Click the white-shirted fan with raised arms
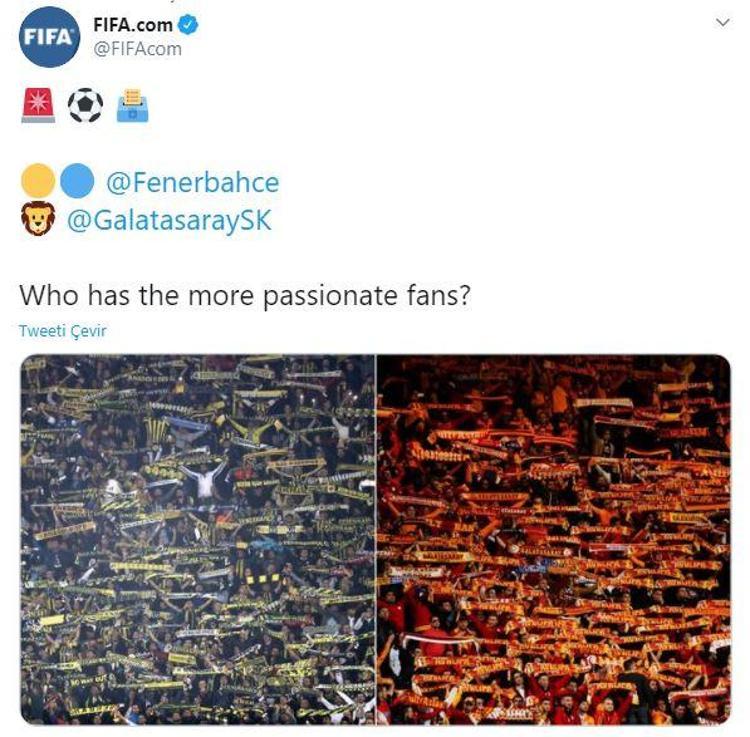This screenshot has height=737, width=750. coord(204,478)
